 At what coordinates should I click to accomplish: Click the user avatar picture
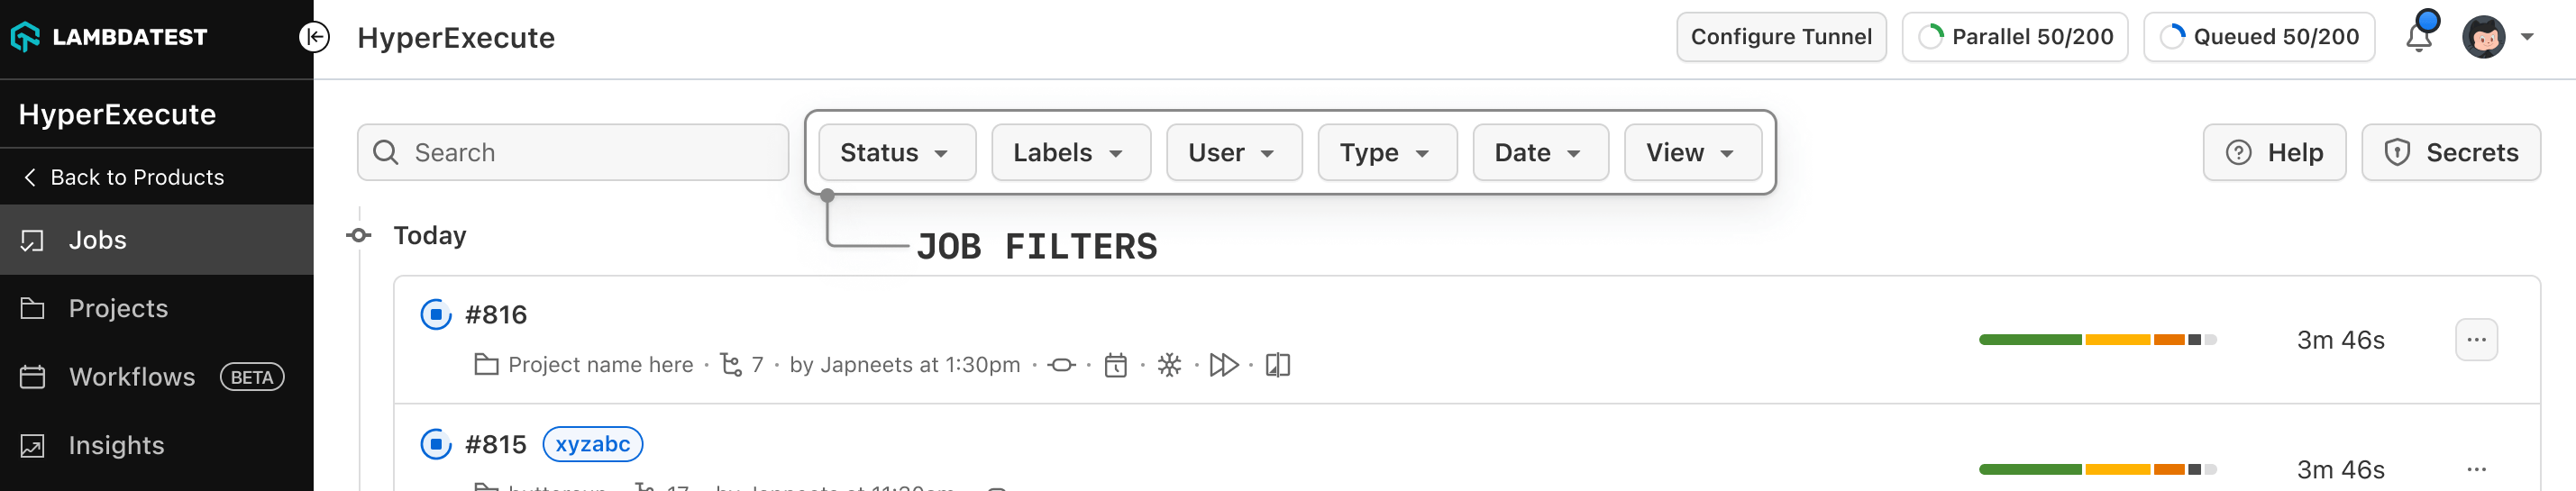point(2483,38)
